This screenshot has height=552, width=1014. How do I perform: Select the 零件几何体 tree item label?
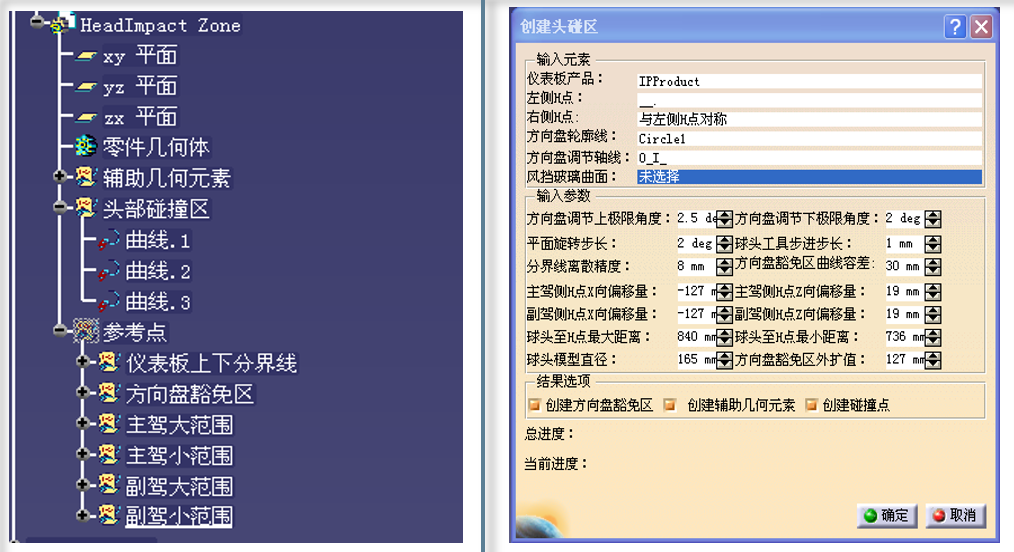click(x=156, y=147)
